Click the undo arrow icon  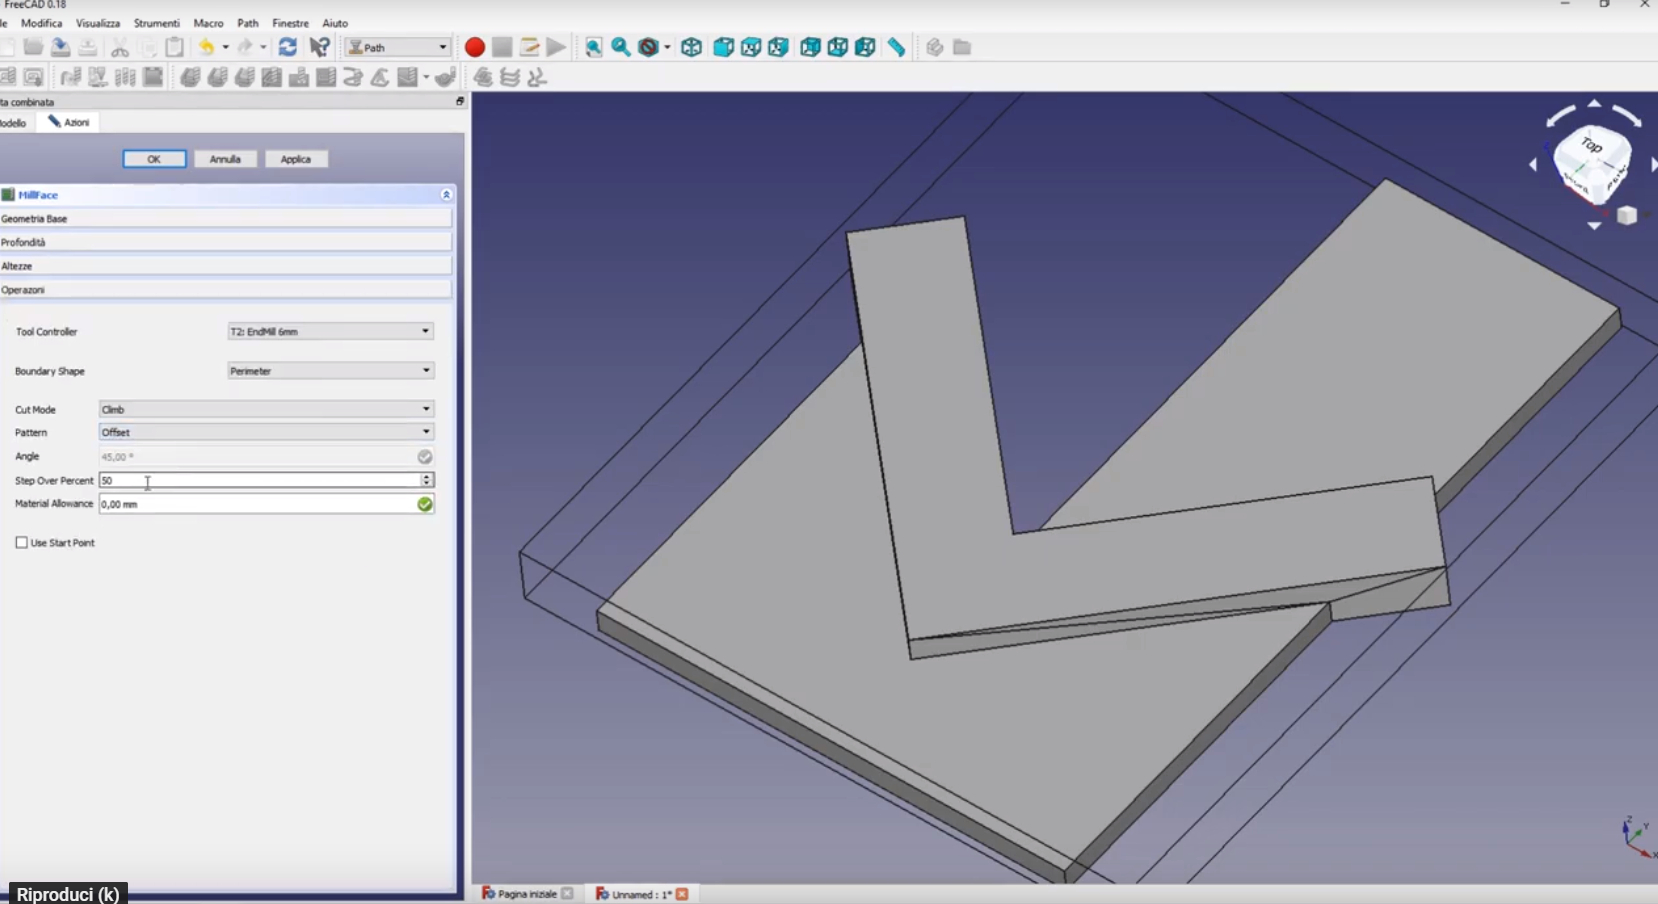pos(207,47)
